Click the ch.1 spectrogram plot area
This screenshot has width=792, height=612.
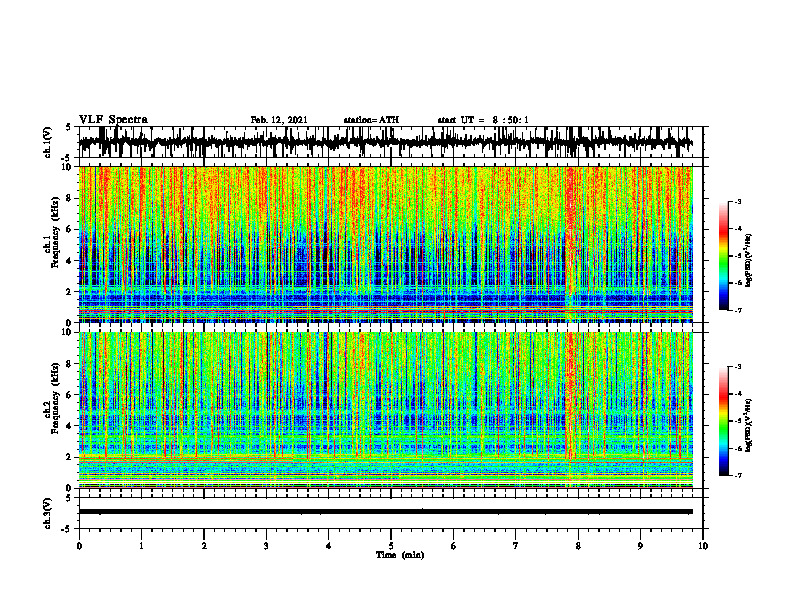tap(386, 244)
